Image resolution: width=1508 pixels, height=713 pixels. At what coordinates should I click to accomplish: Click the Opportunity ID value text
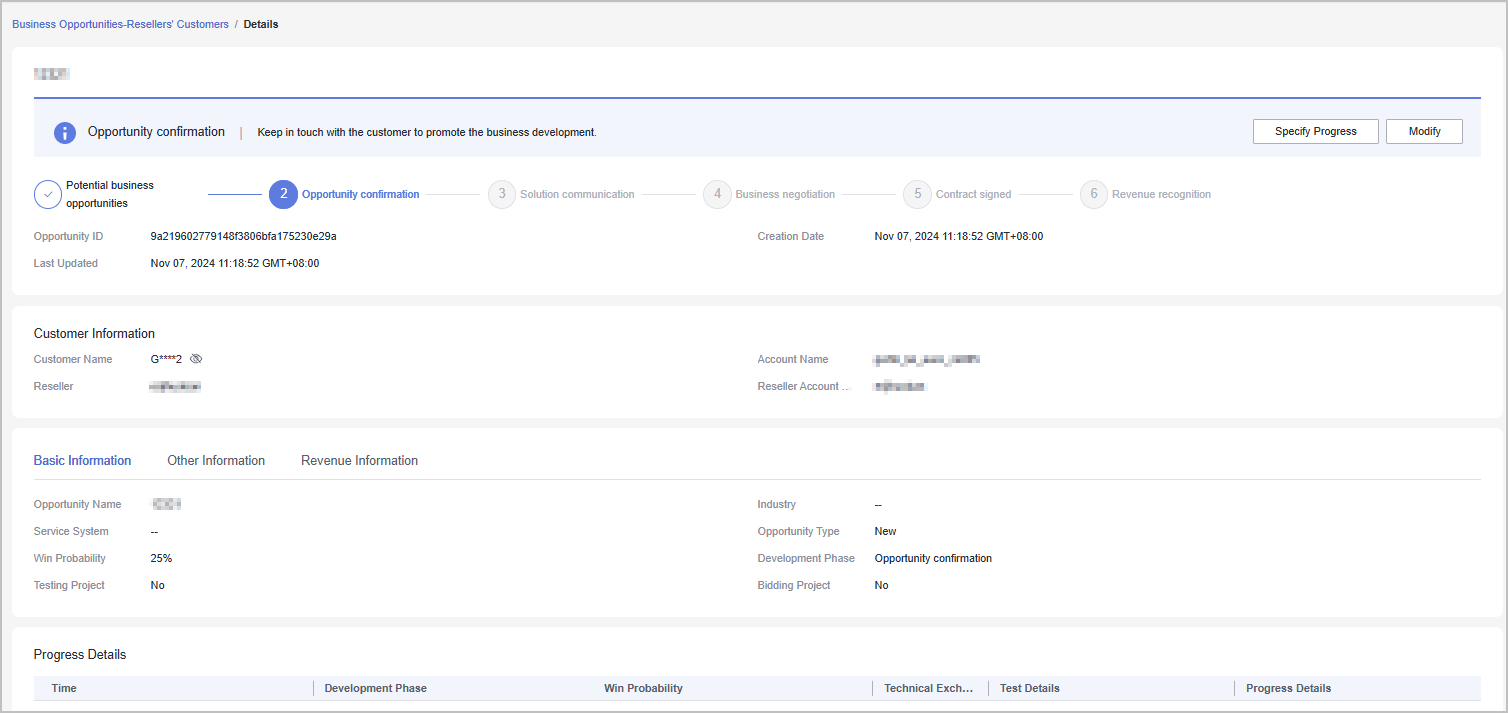pyautogui.click(x=243, y=236)
